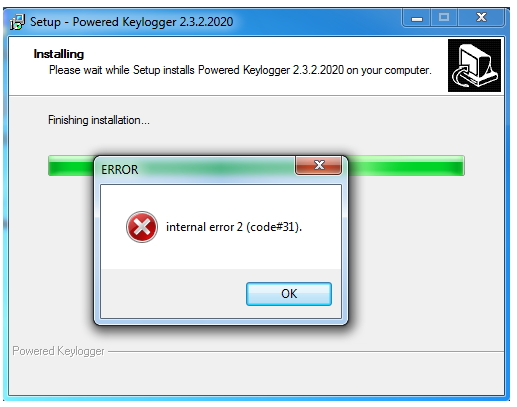Click green progress bar left of dialog
517x407 pixels.
click(71, 166)
